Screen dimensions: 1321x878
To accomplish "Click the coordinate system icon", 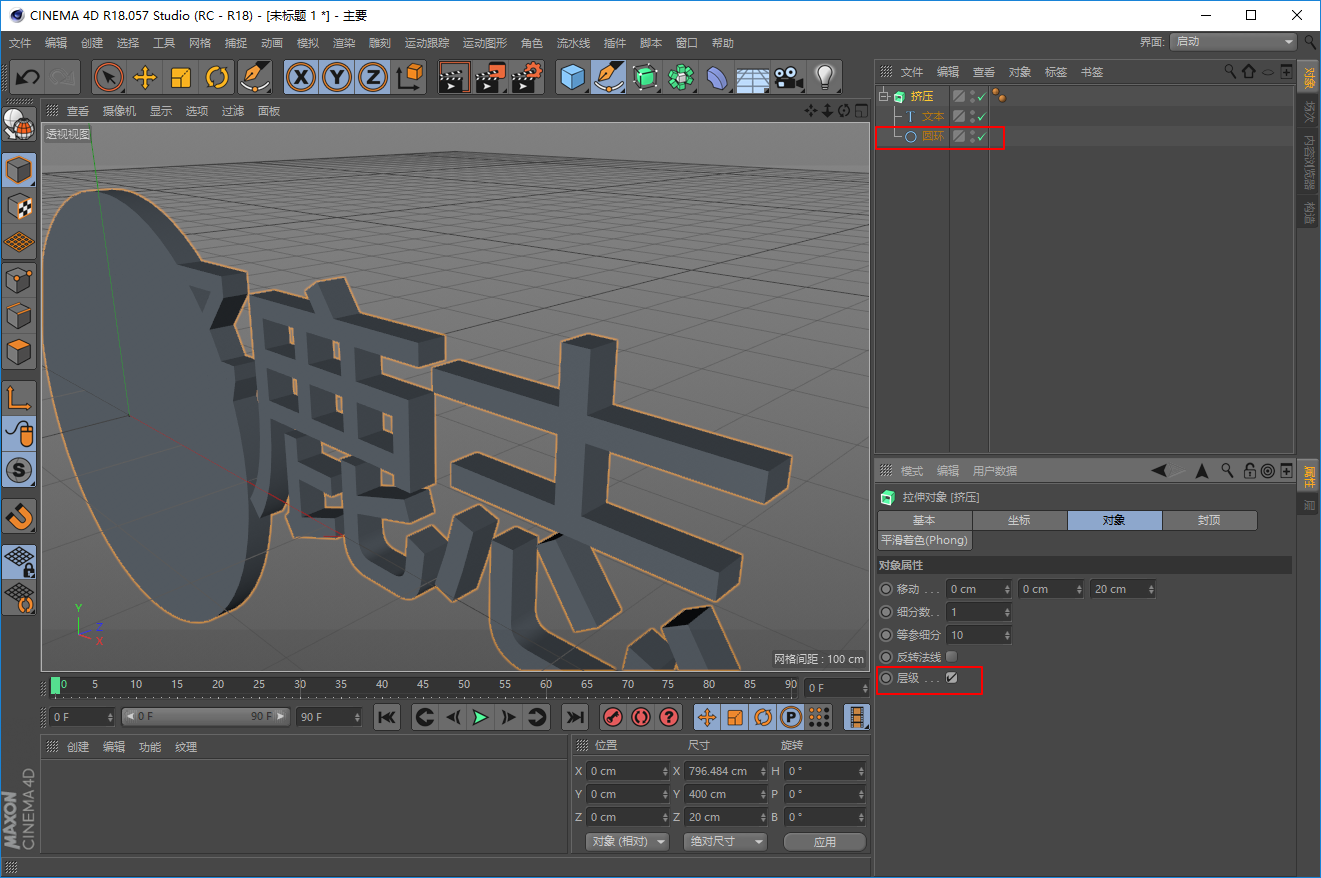I will (409, 77).
